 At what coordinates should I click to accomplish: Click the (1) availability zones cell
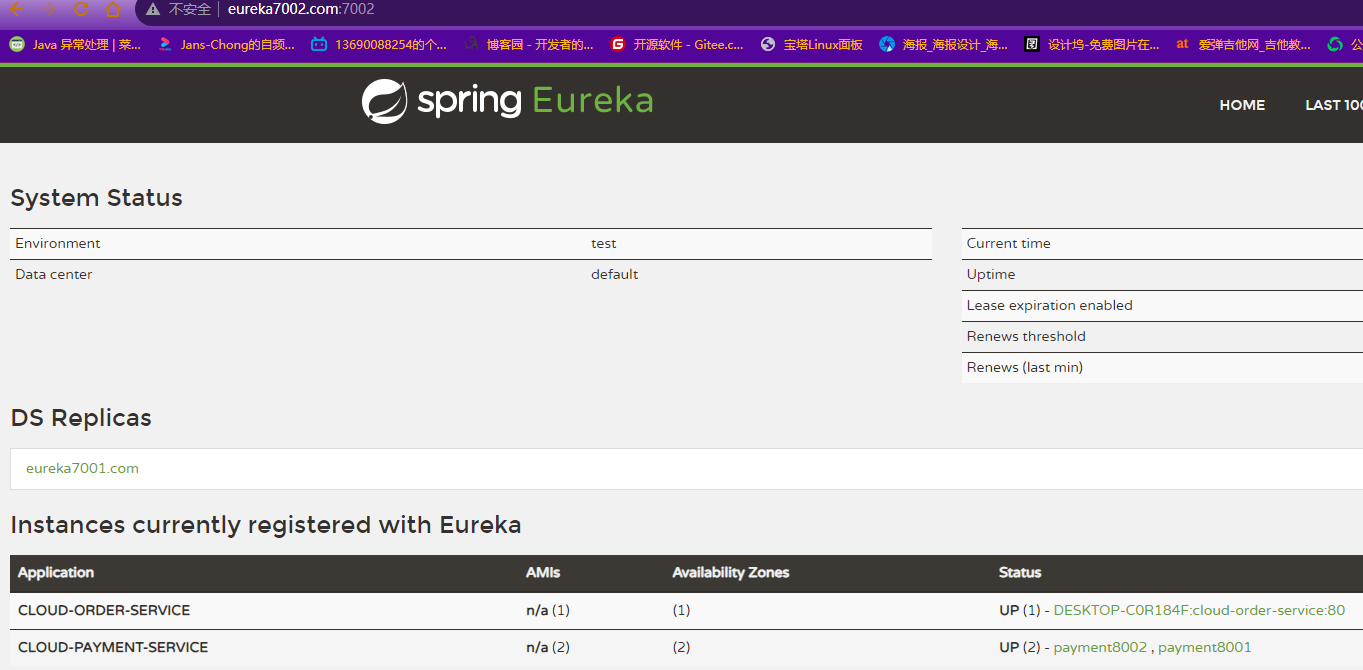[x=681, y=610]
